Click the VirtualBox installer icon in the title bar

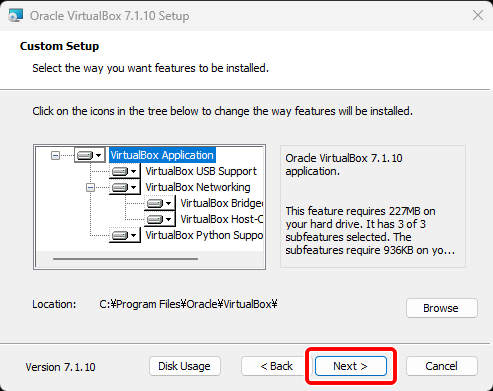[15, 16]
